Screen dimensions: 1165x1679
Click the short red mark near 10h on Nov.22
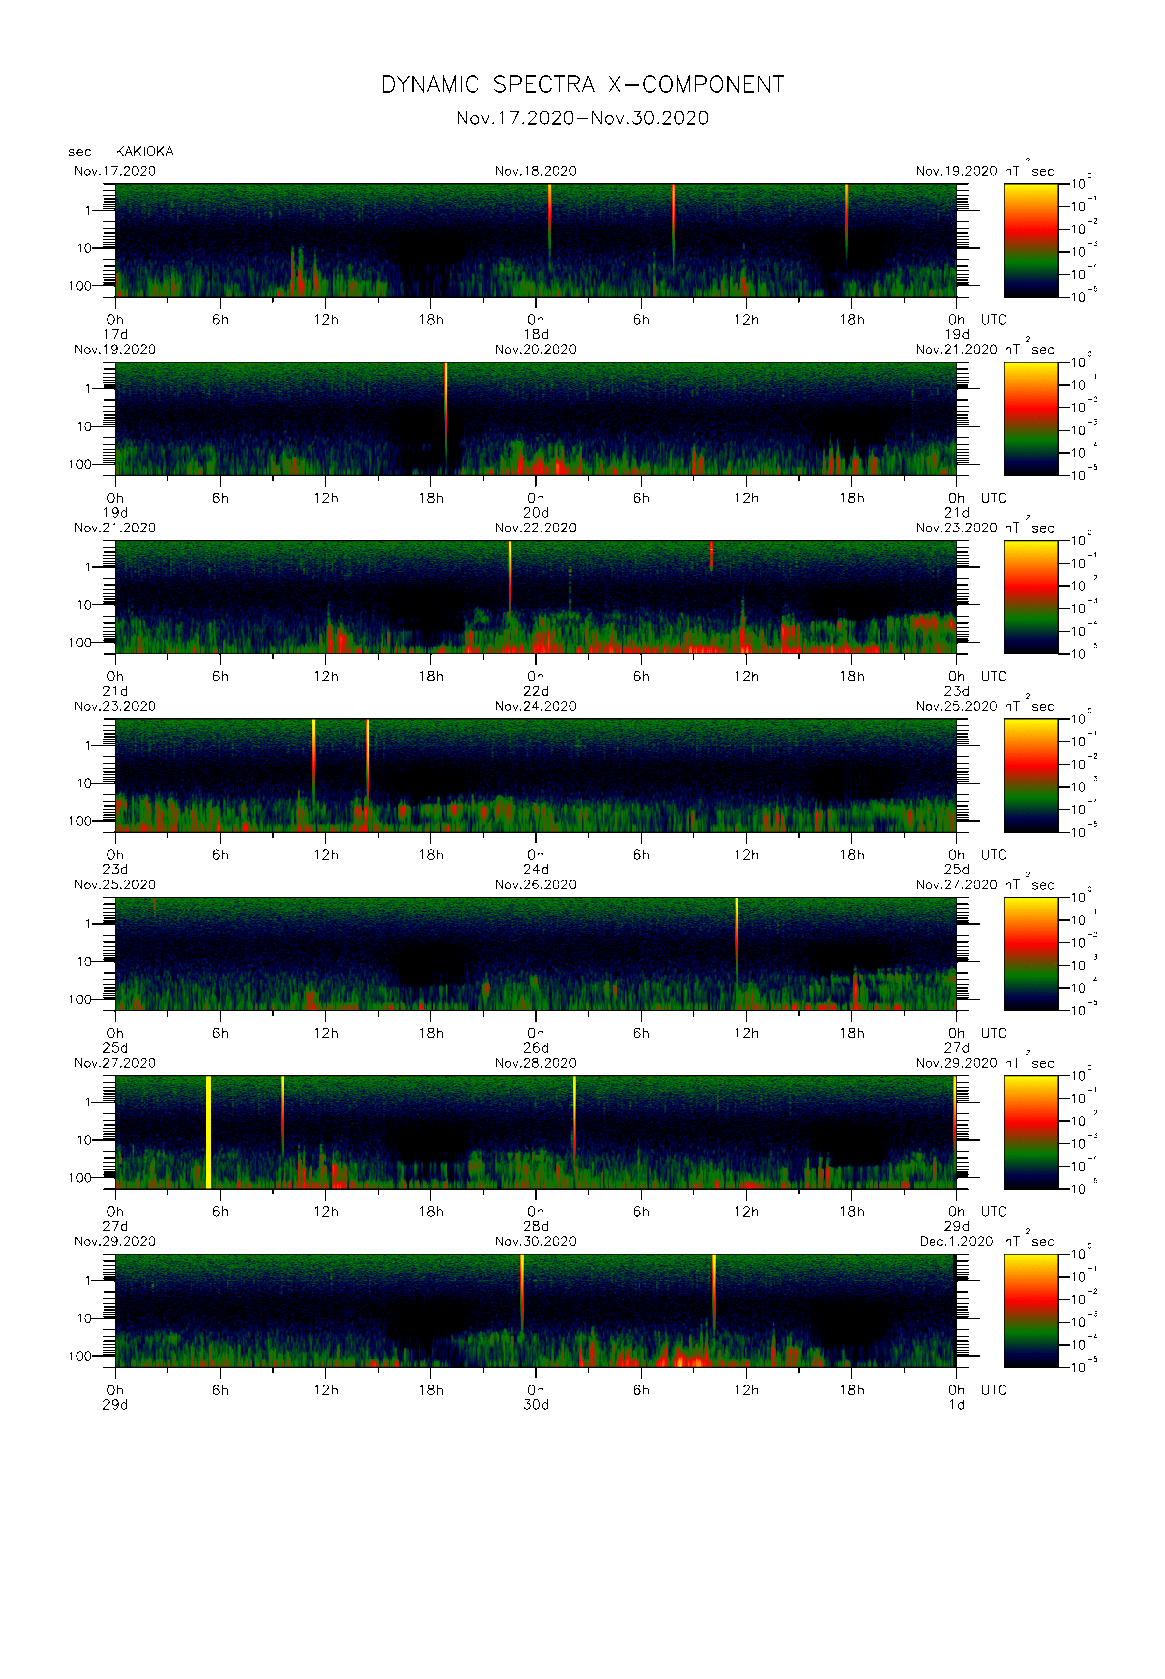(x=711, y=555)
